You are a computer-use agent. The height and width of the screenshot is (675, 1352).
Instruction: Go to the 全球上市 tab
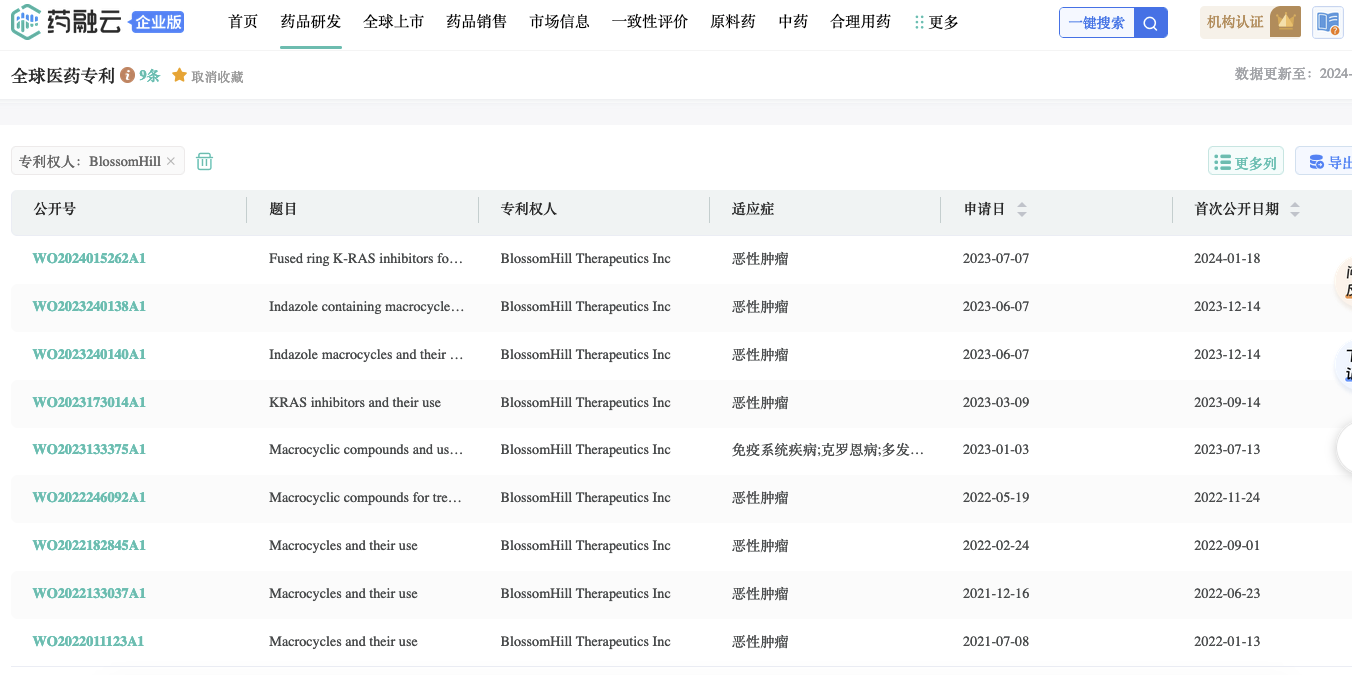point(394,22)
